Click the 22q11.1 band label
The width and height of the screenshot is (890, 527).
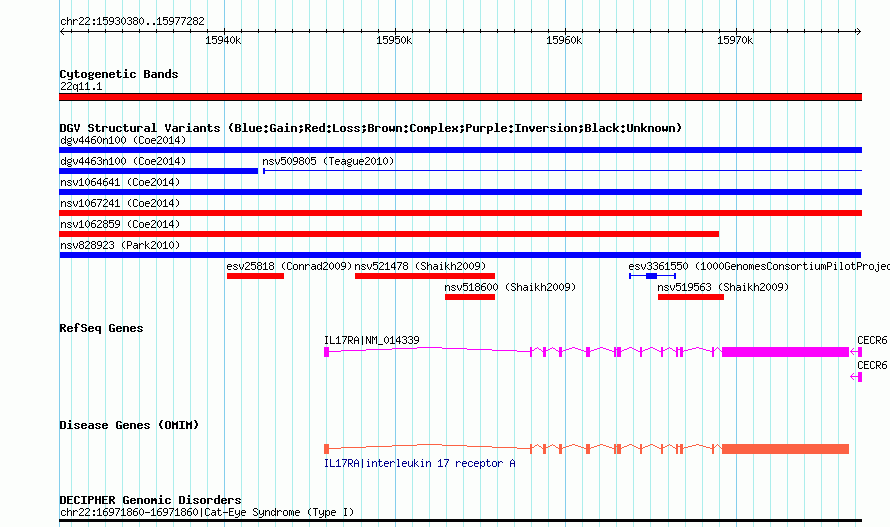pos(81,86)
